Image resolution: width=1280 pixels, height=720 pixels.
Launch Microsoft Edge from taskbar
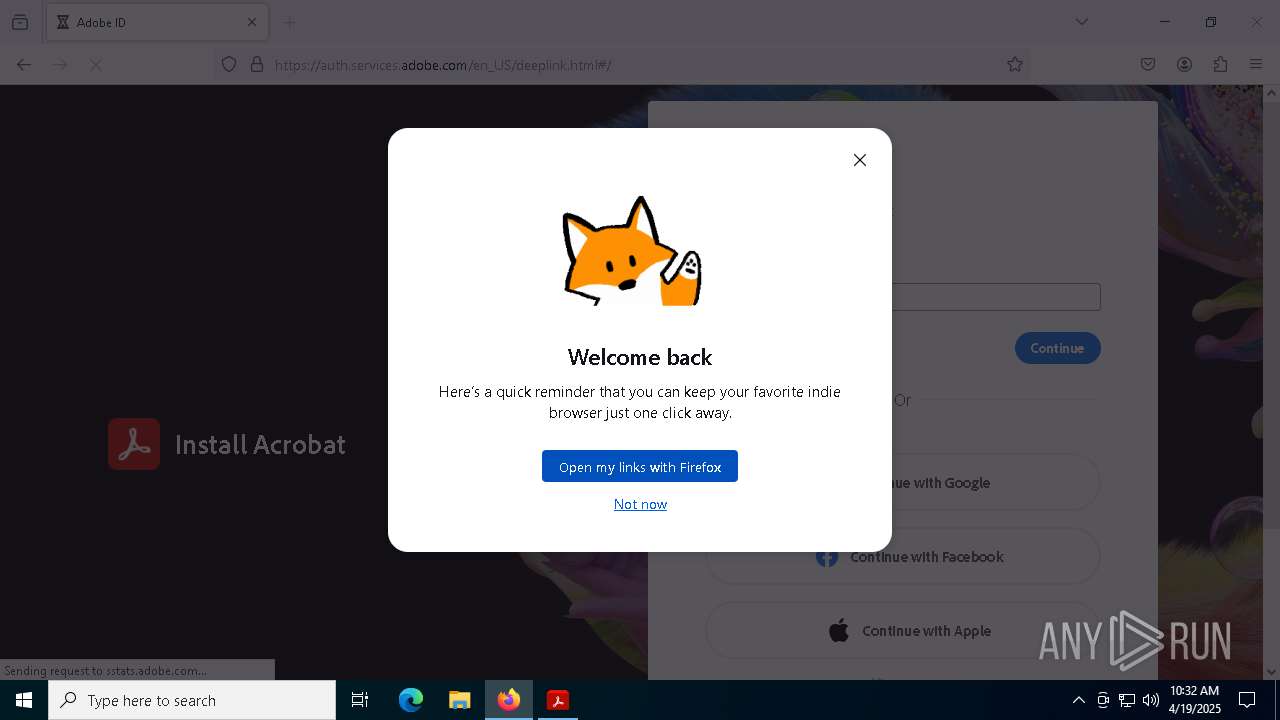point(411,700)
